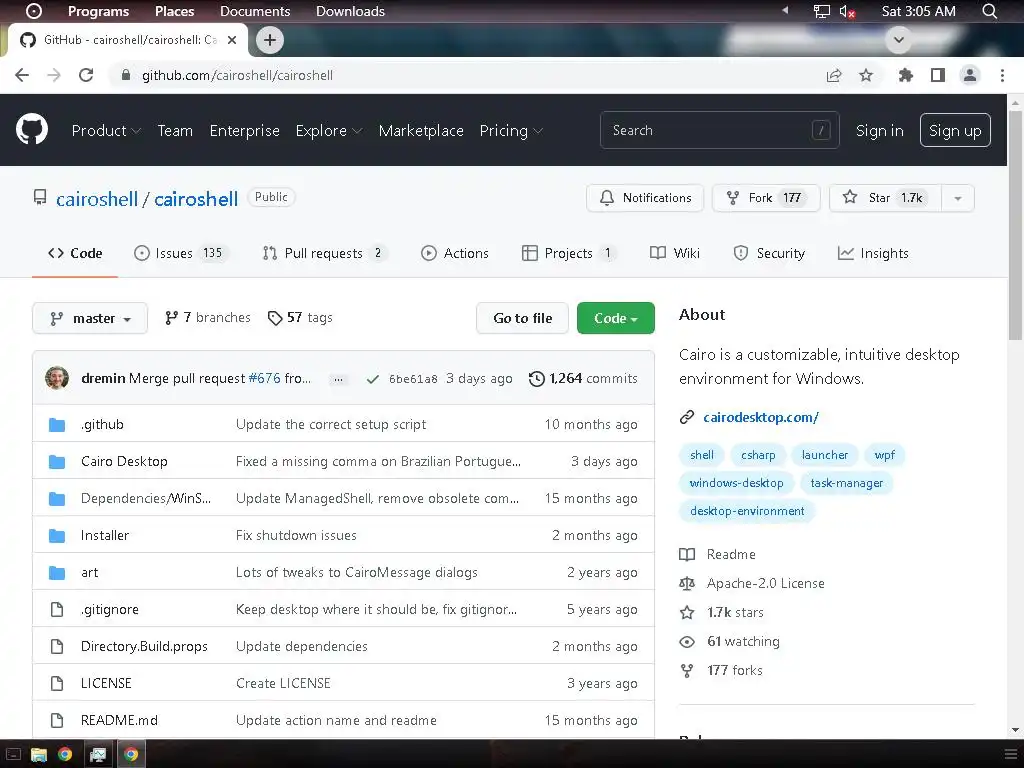Click the windows-desktop topic tag
The image size is (1024, 768).
pos(736,483)
